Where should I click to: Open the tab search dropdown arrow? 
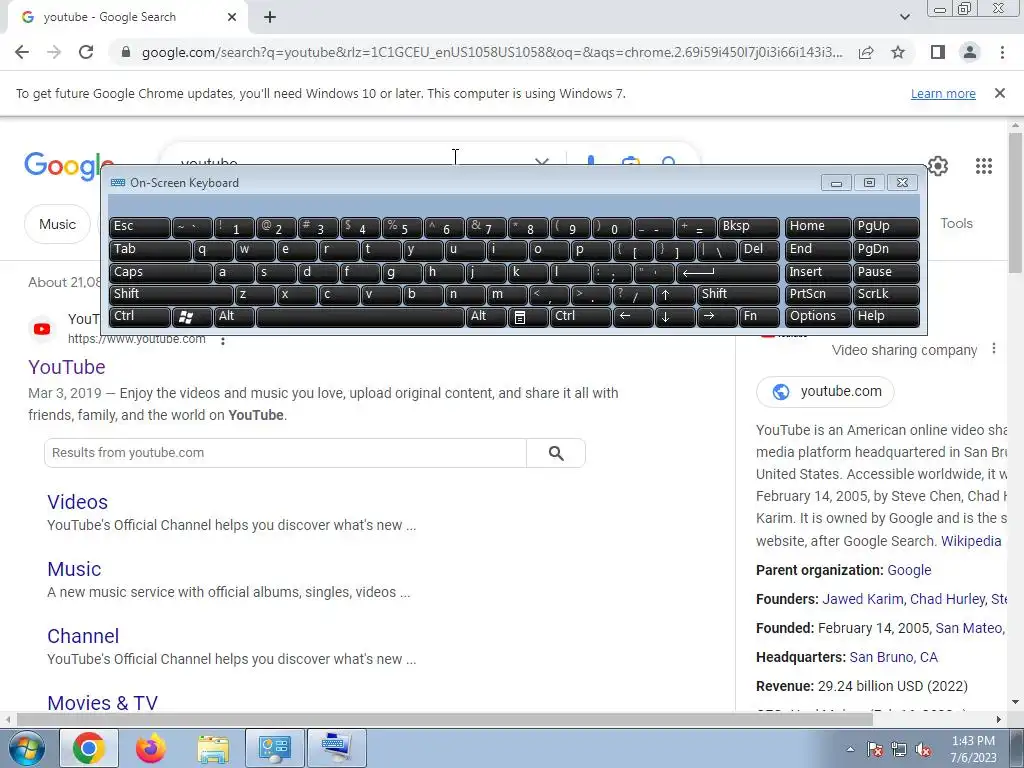pos(904,17)
